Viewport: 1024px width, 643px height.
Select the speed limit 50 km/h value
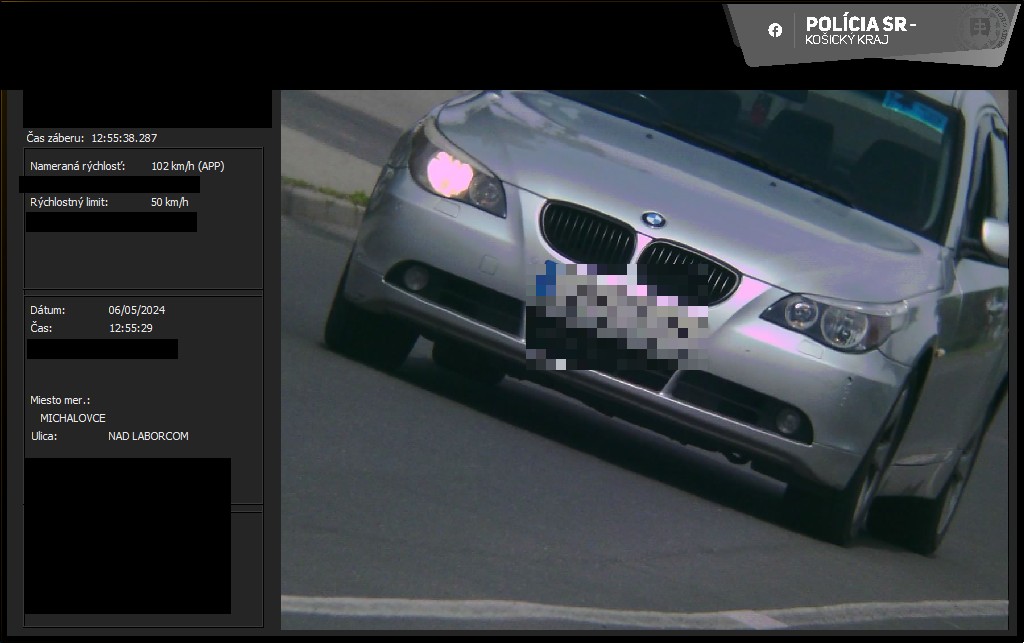pos(169,202)
